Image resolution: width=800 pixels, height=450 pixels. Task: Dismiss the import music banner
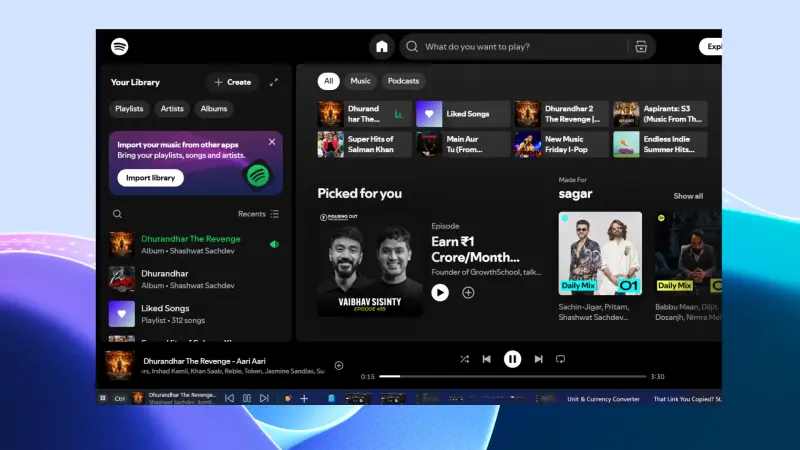tap(272, 142)
